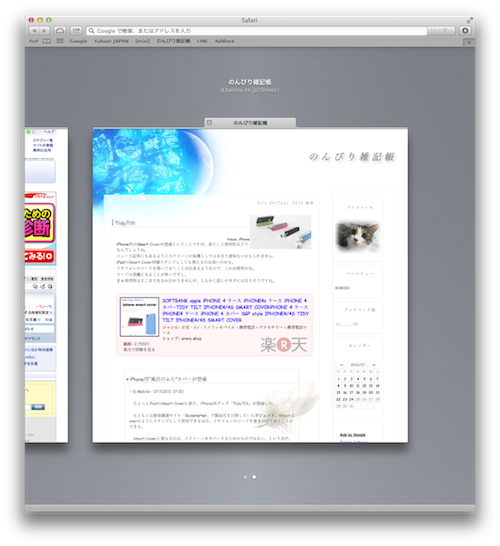This screenshot has height=546, width=500.
Task: Click the TidyTilt product photo in article
Action: pos(281,232)
